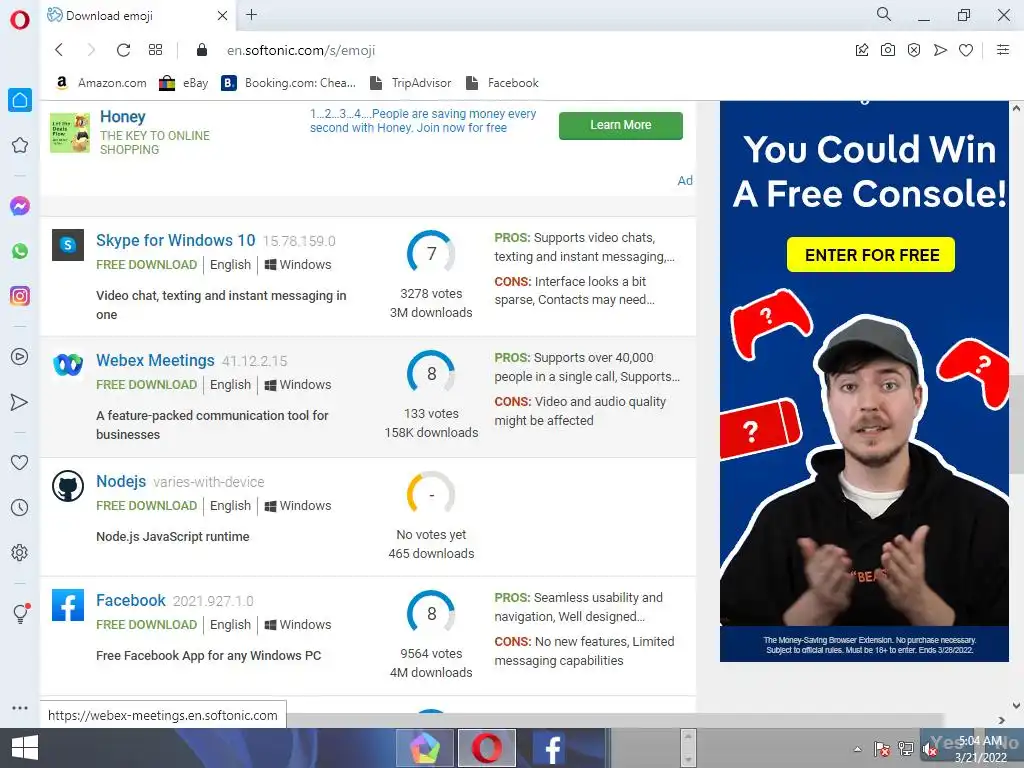Open Instagram from the sidebar
Image resolution: width=1024 pixels, height=768 pixels.
click(20, 296)
